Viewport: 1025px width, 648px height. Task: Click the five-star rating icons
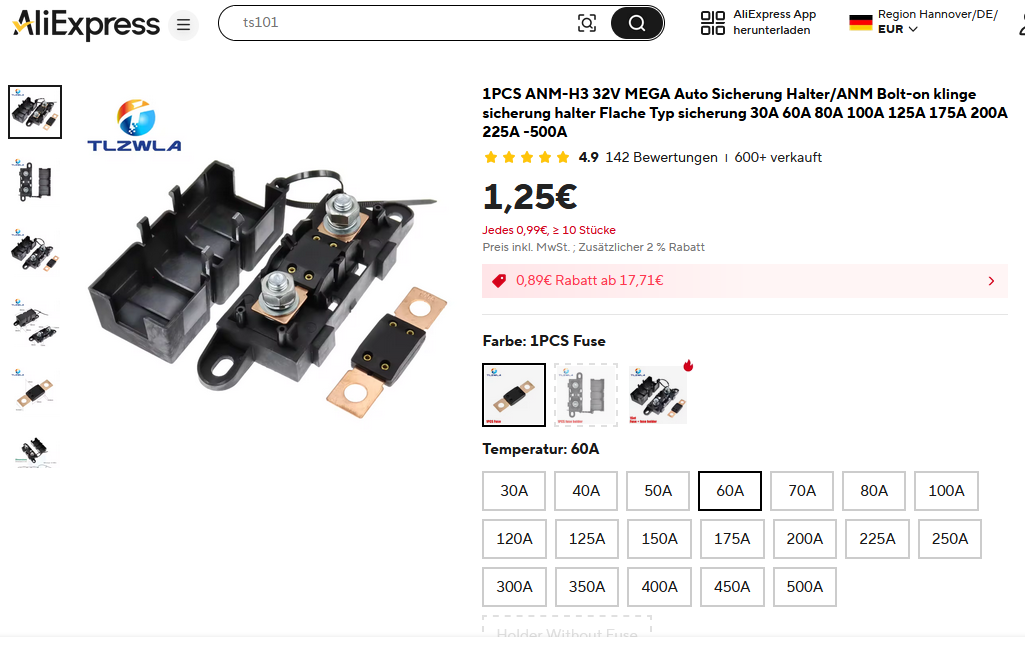526,157
